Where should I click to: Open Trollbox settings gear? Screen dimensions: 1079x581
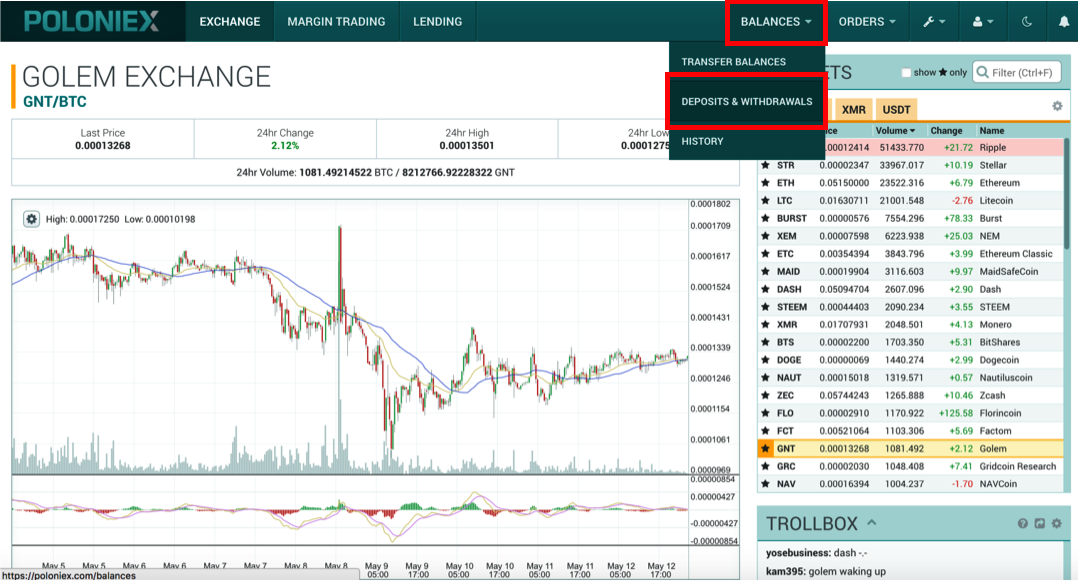point(1057,524)
